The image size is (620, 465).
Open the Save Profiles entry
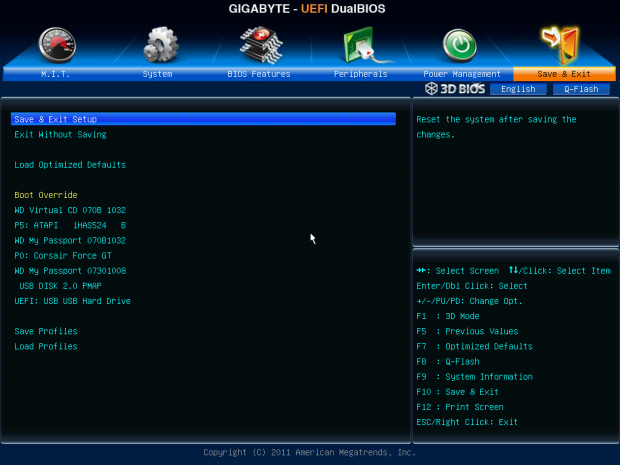(46, 331)
